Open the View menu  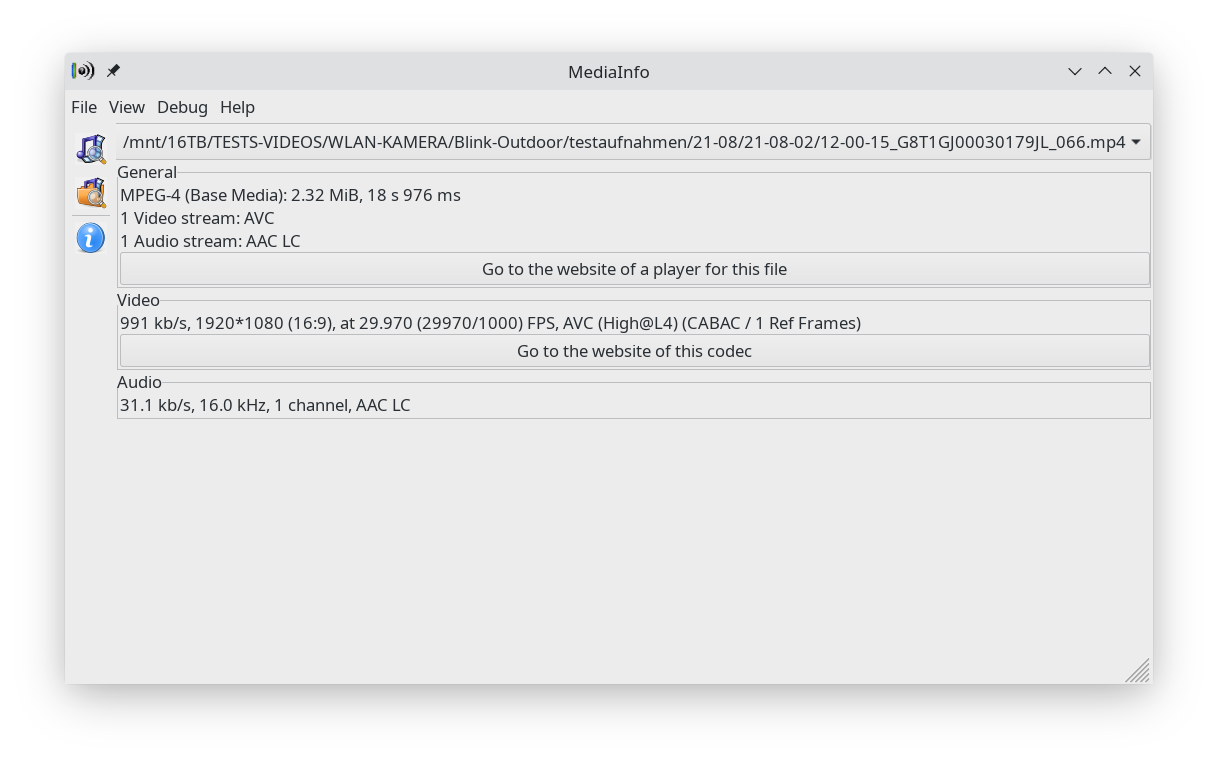[x=127, y=107]
